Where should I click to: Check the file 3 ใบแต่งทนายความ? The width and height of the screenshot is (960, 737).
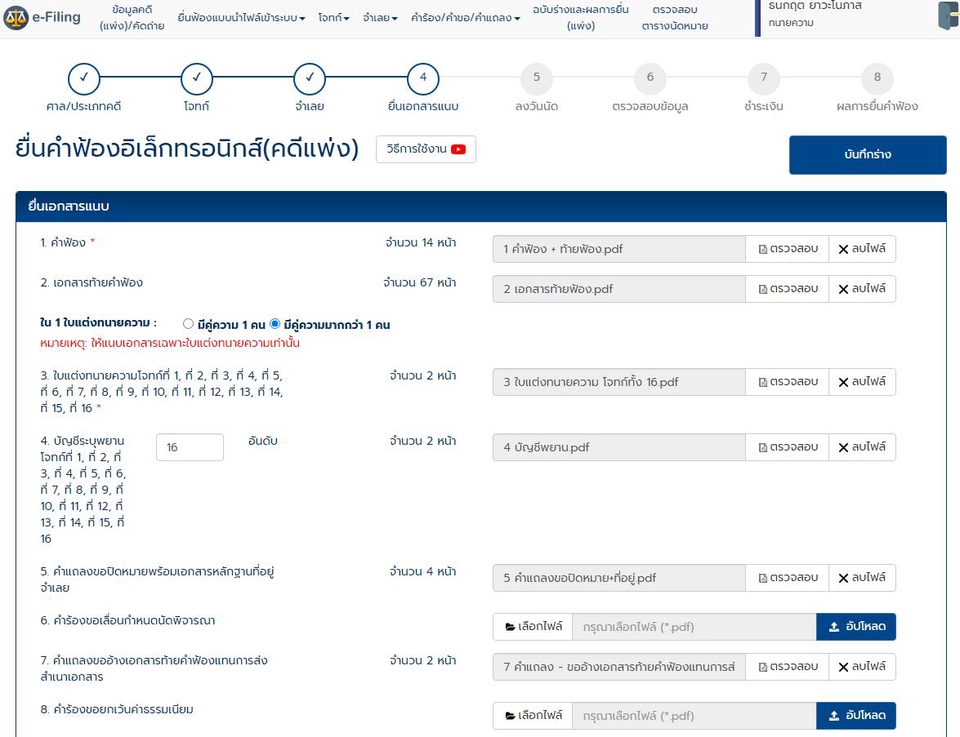click(787, 382)
